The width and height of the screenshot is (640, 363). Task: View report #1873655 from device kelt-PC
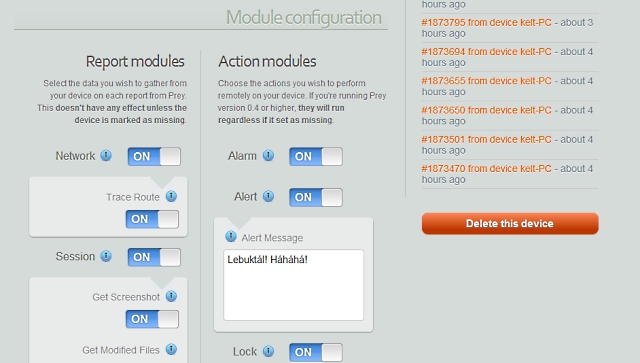pyautogui.click(x=487, y=81)
